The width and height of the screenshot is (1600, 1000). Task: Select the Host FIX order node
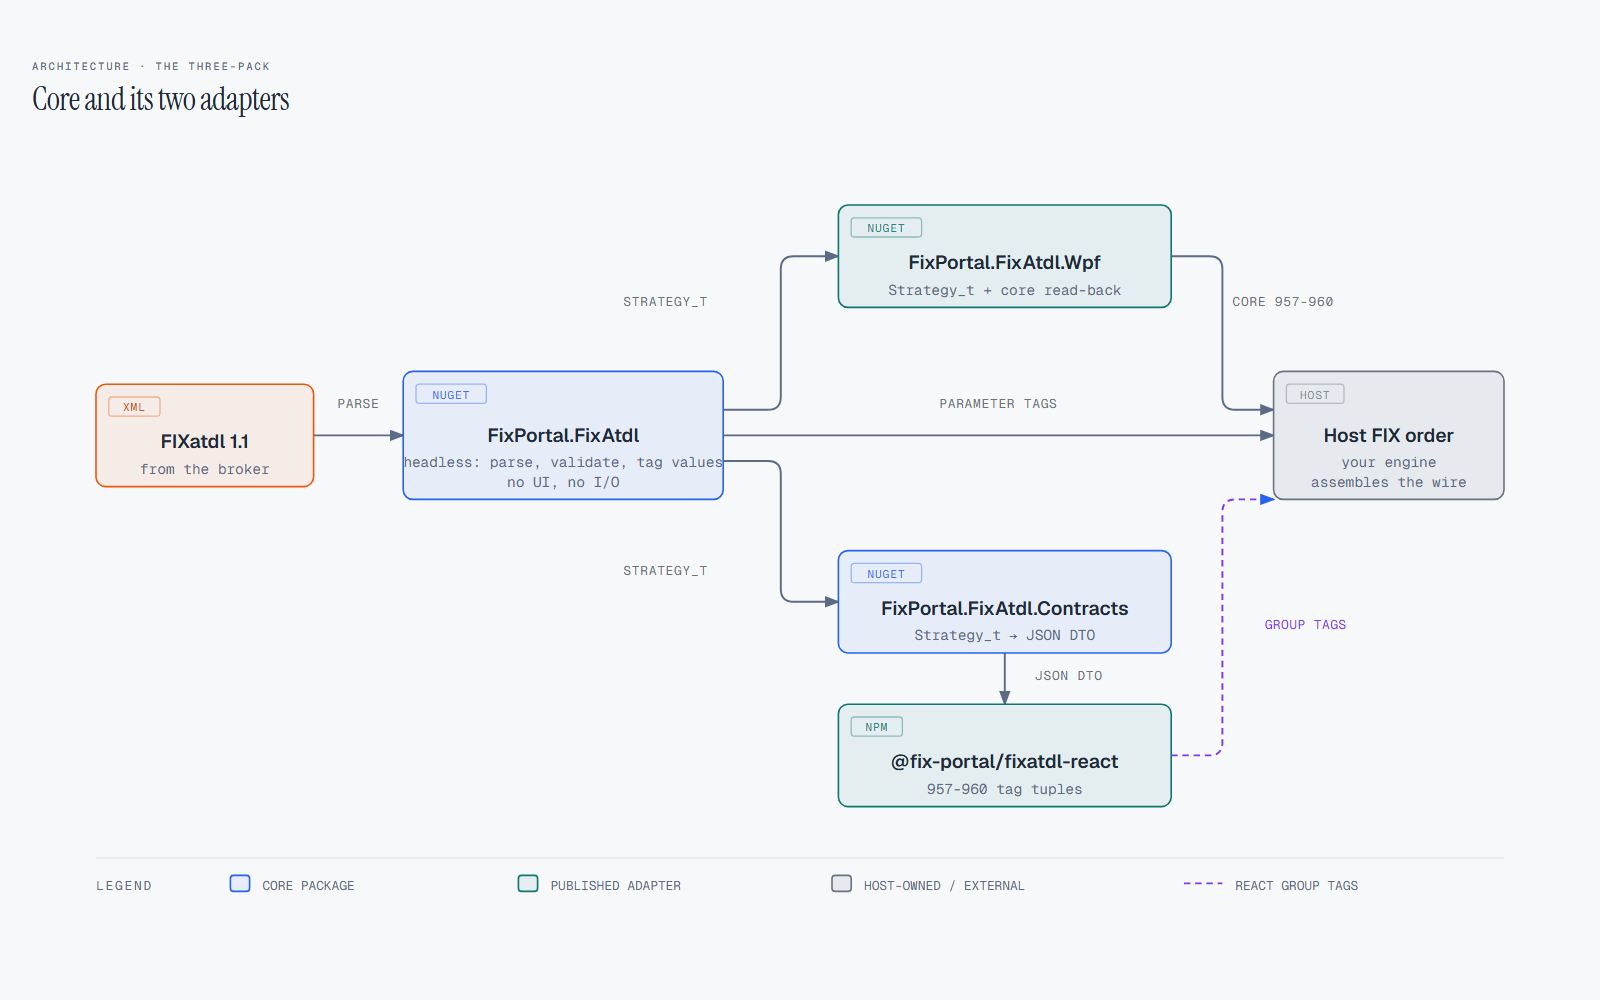1388,436
